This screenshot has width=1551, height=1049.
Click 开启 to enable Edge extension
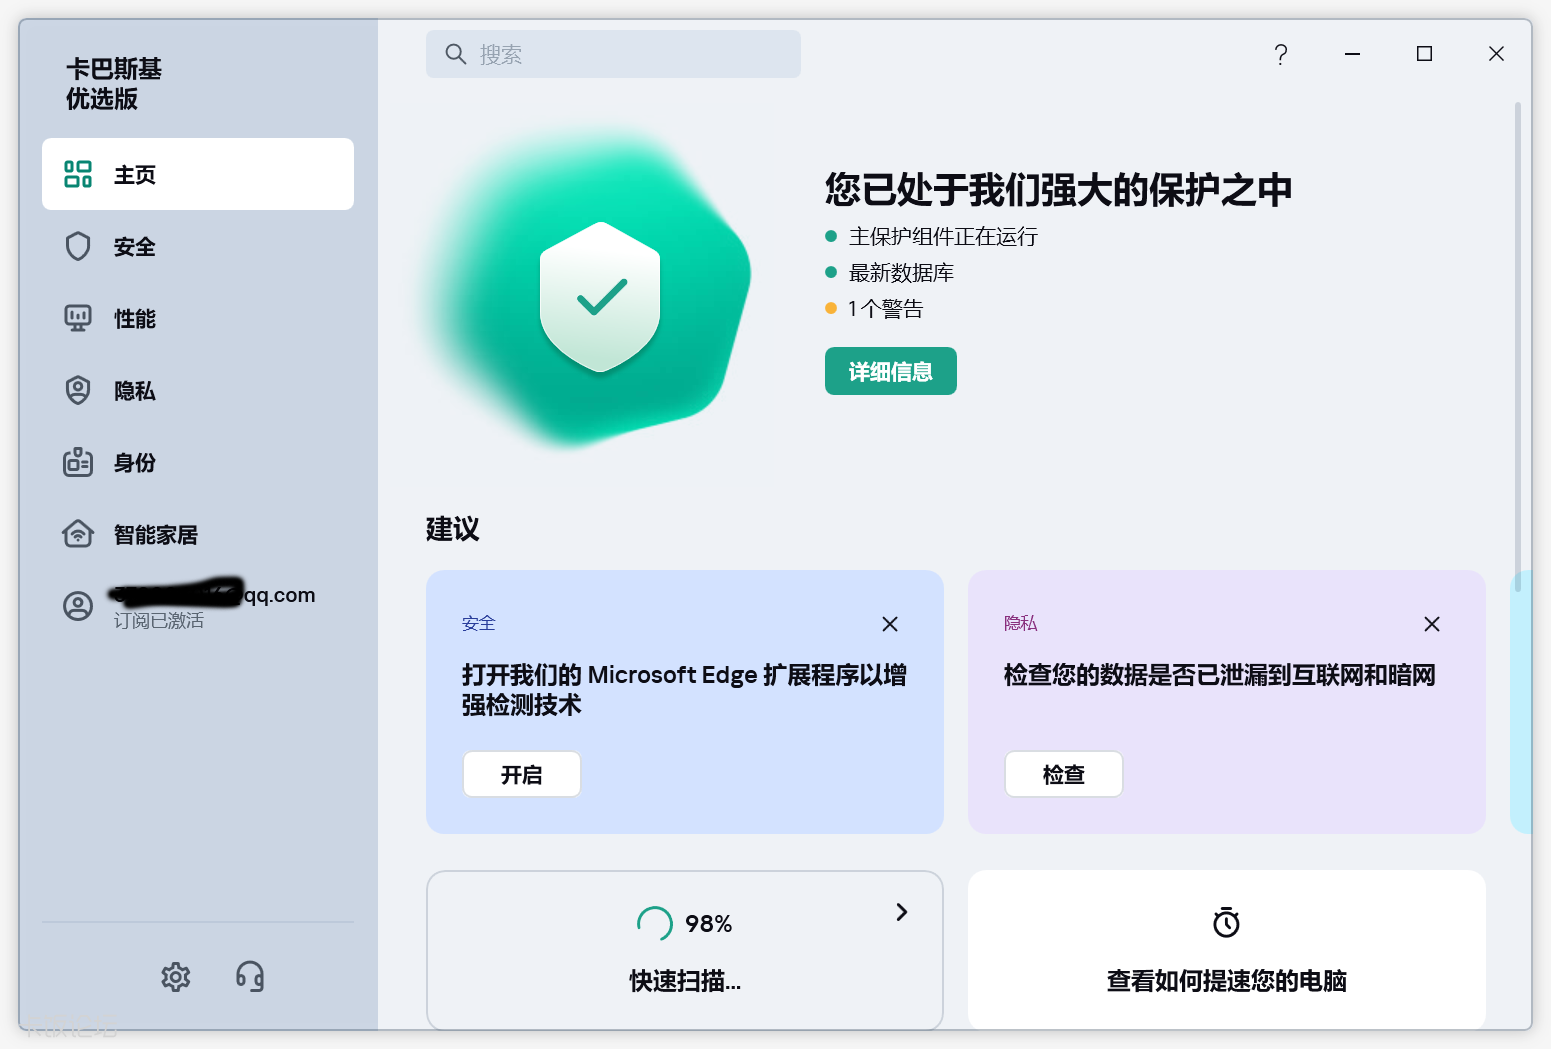(522, 774)
